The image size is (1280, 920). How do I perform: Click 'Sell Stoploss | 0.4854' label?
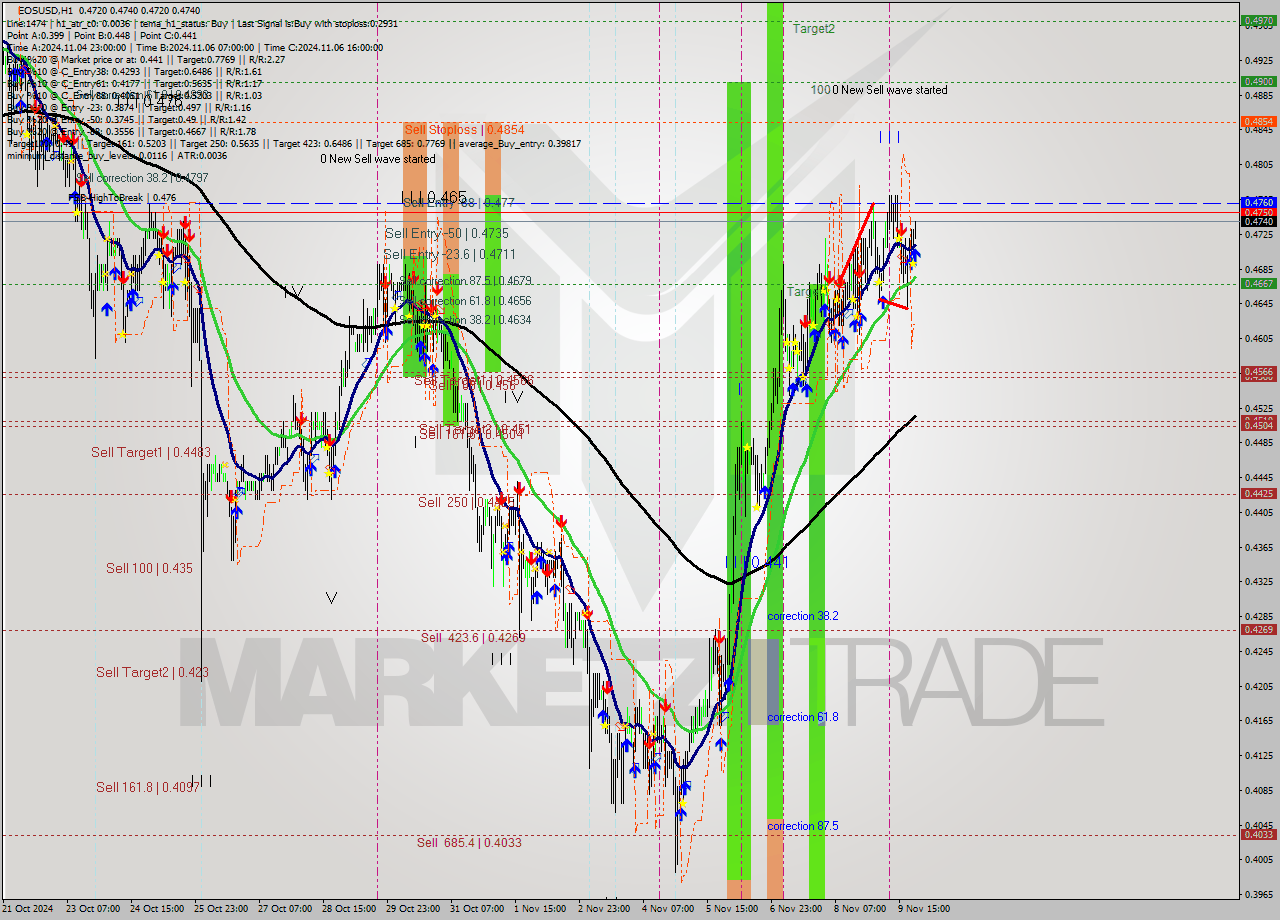(x=464, y=130)
